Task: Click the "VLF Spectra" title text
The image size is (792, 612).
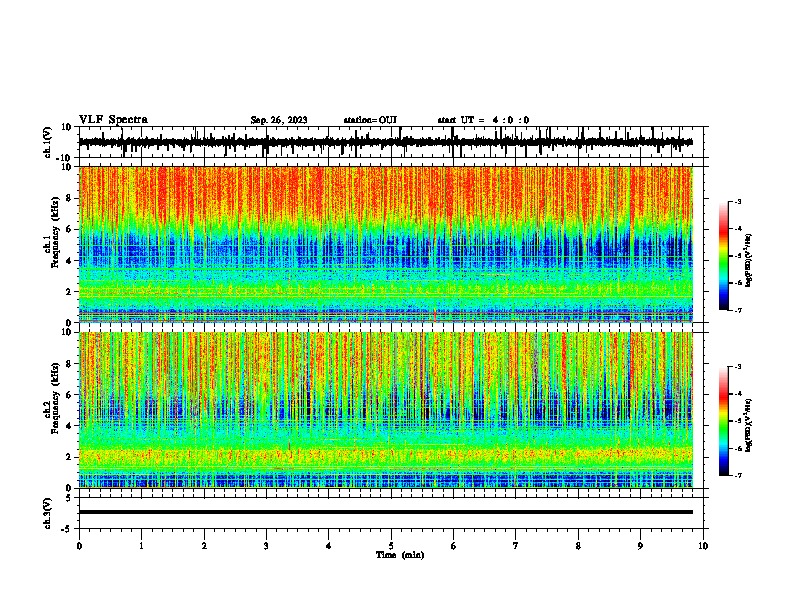Action: pyautogui.click(x=113, y=120)
